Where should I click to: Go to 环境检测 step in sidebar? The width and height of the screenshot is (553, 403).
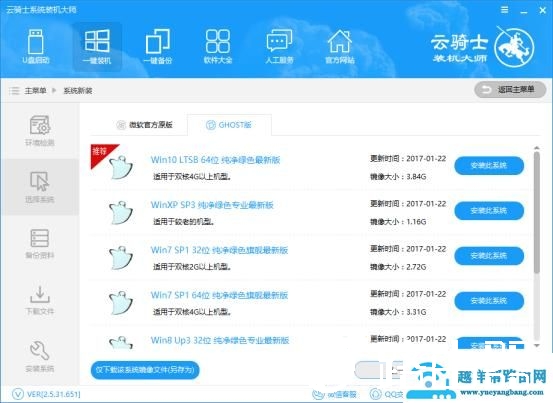click(40, 130)
